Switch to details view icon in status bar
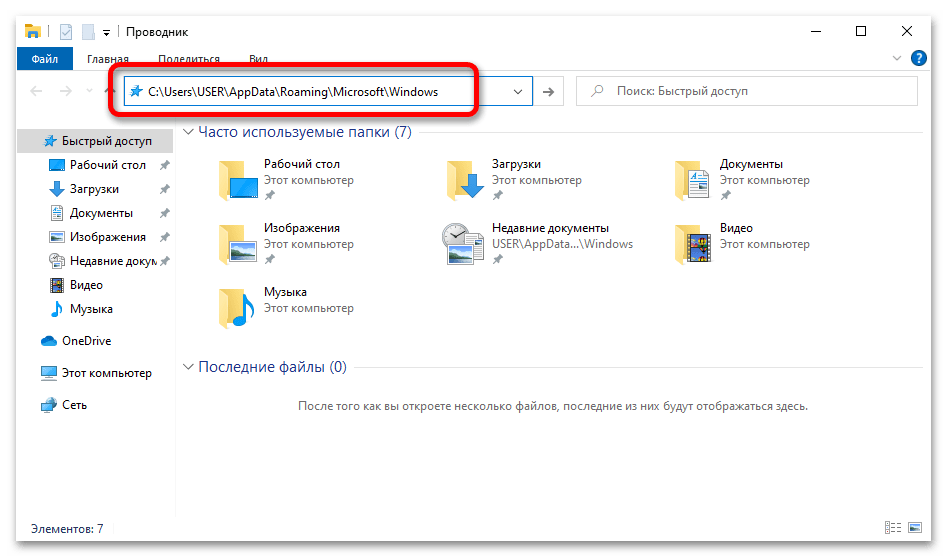 pos(893,528)
